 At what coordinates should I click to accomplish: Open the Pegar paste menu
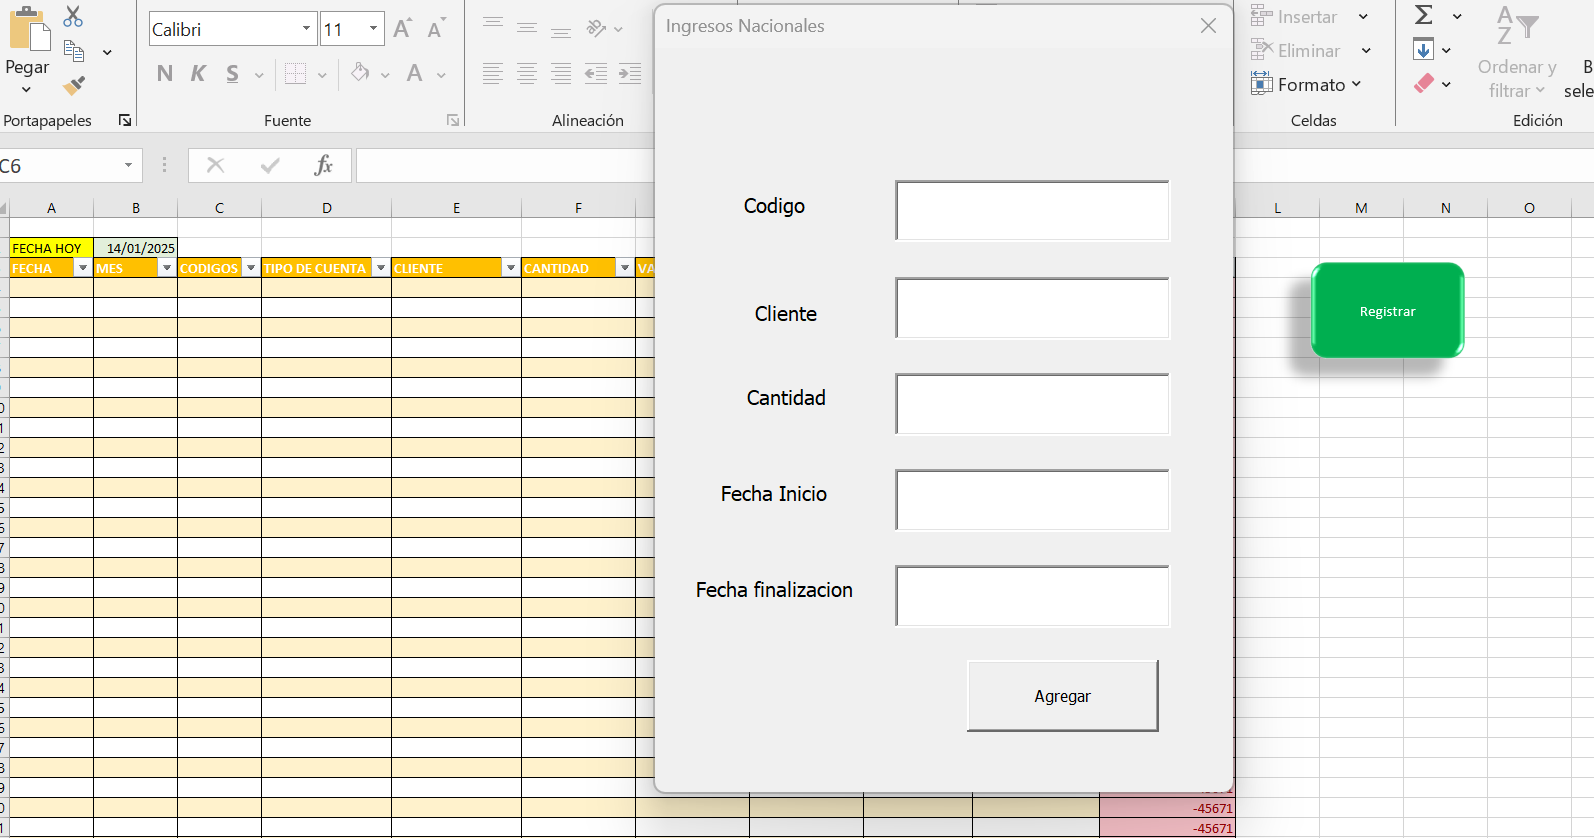click(26, 78)
